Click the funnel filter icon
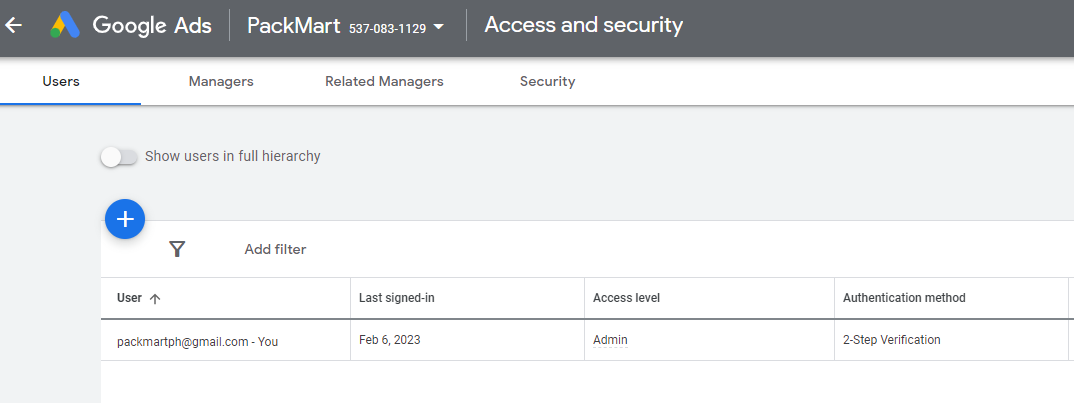The image size is (1074, 403). tap(177, 249)
